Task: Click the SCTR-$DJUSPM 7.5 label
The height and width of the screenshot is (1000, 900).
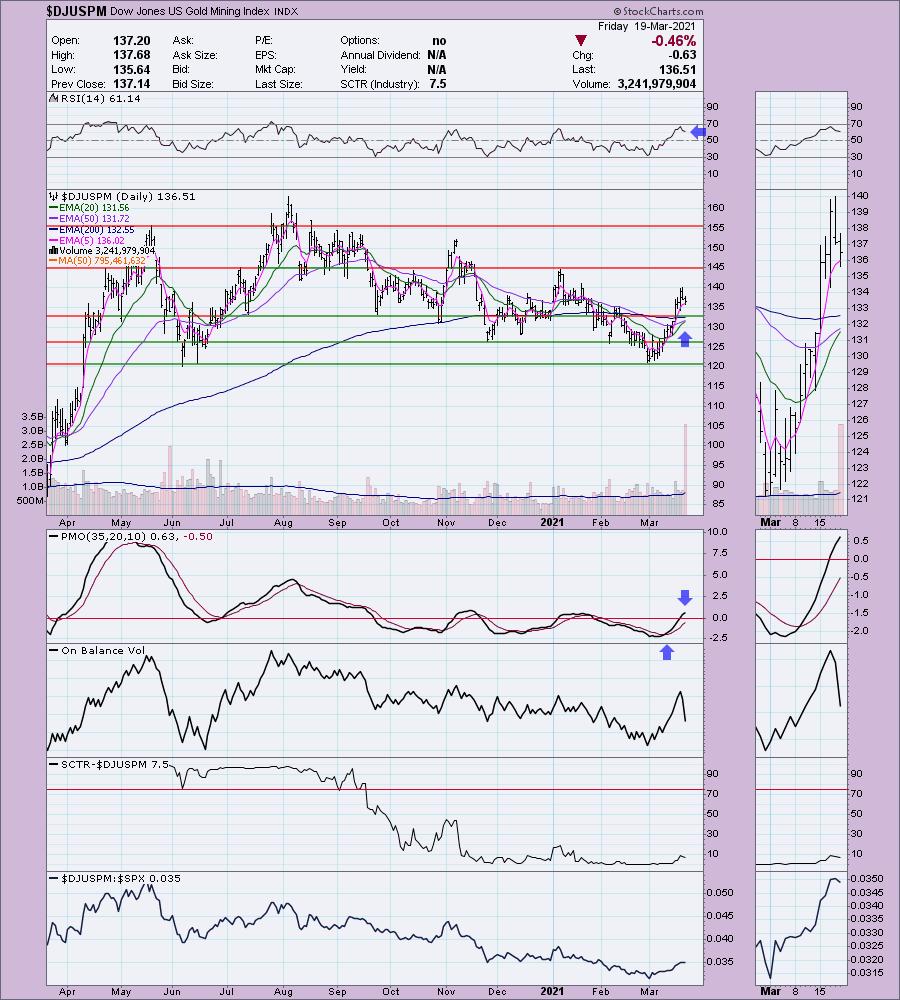Action: 115,764
